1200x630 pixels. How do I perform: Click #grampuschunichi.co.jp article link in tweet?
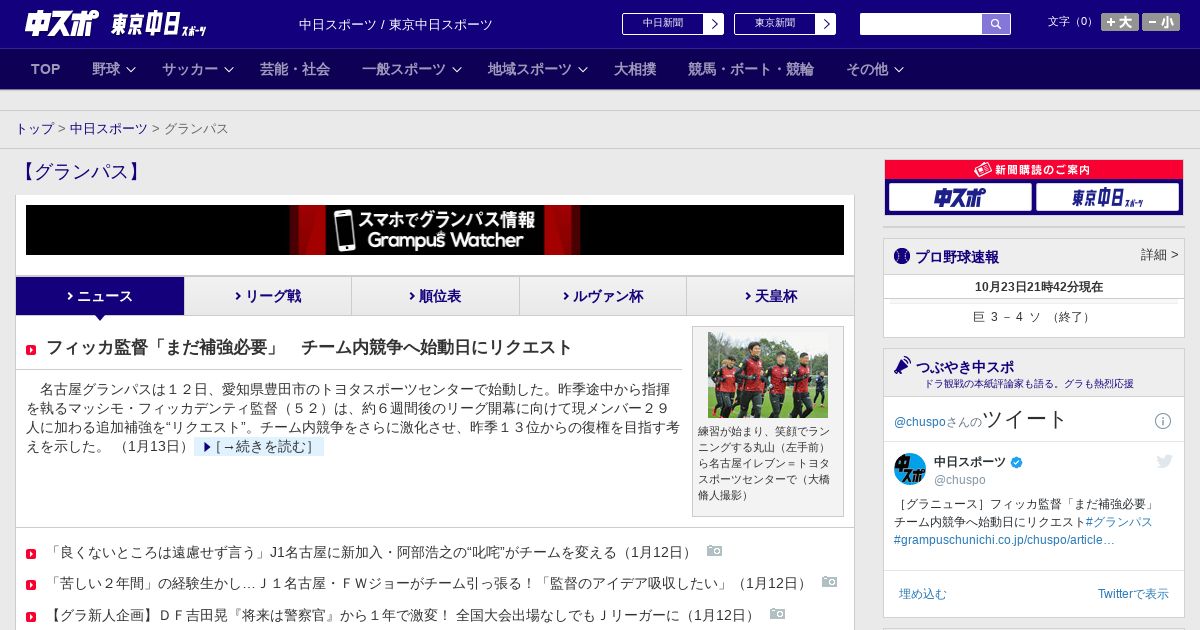pyautogui.click(x=1004, y=540)
